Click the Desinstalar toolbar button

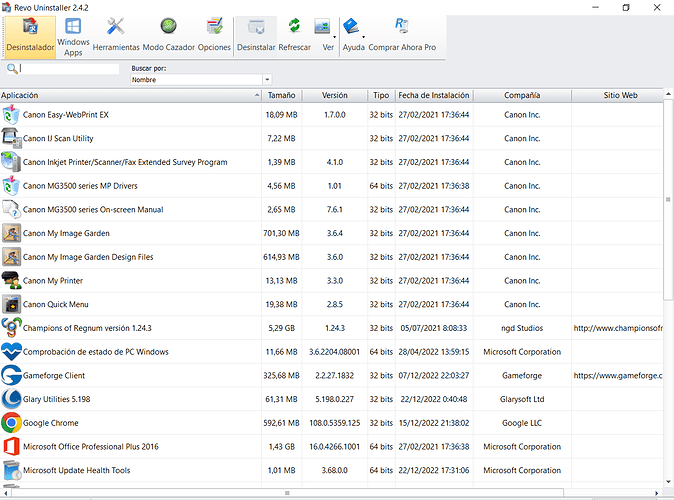(x=256, y=37)
